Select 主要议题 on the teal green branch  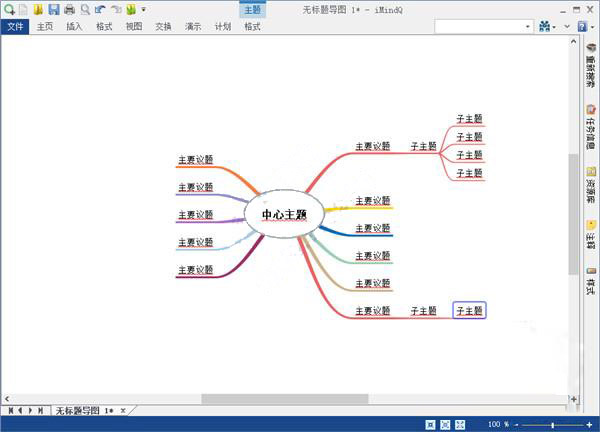(373, 256)
